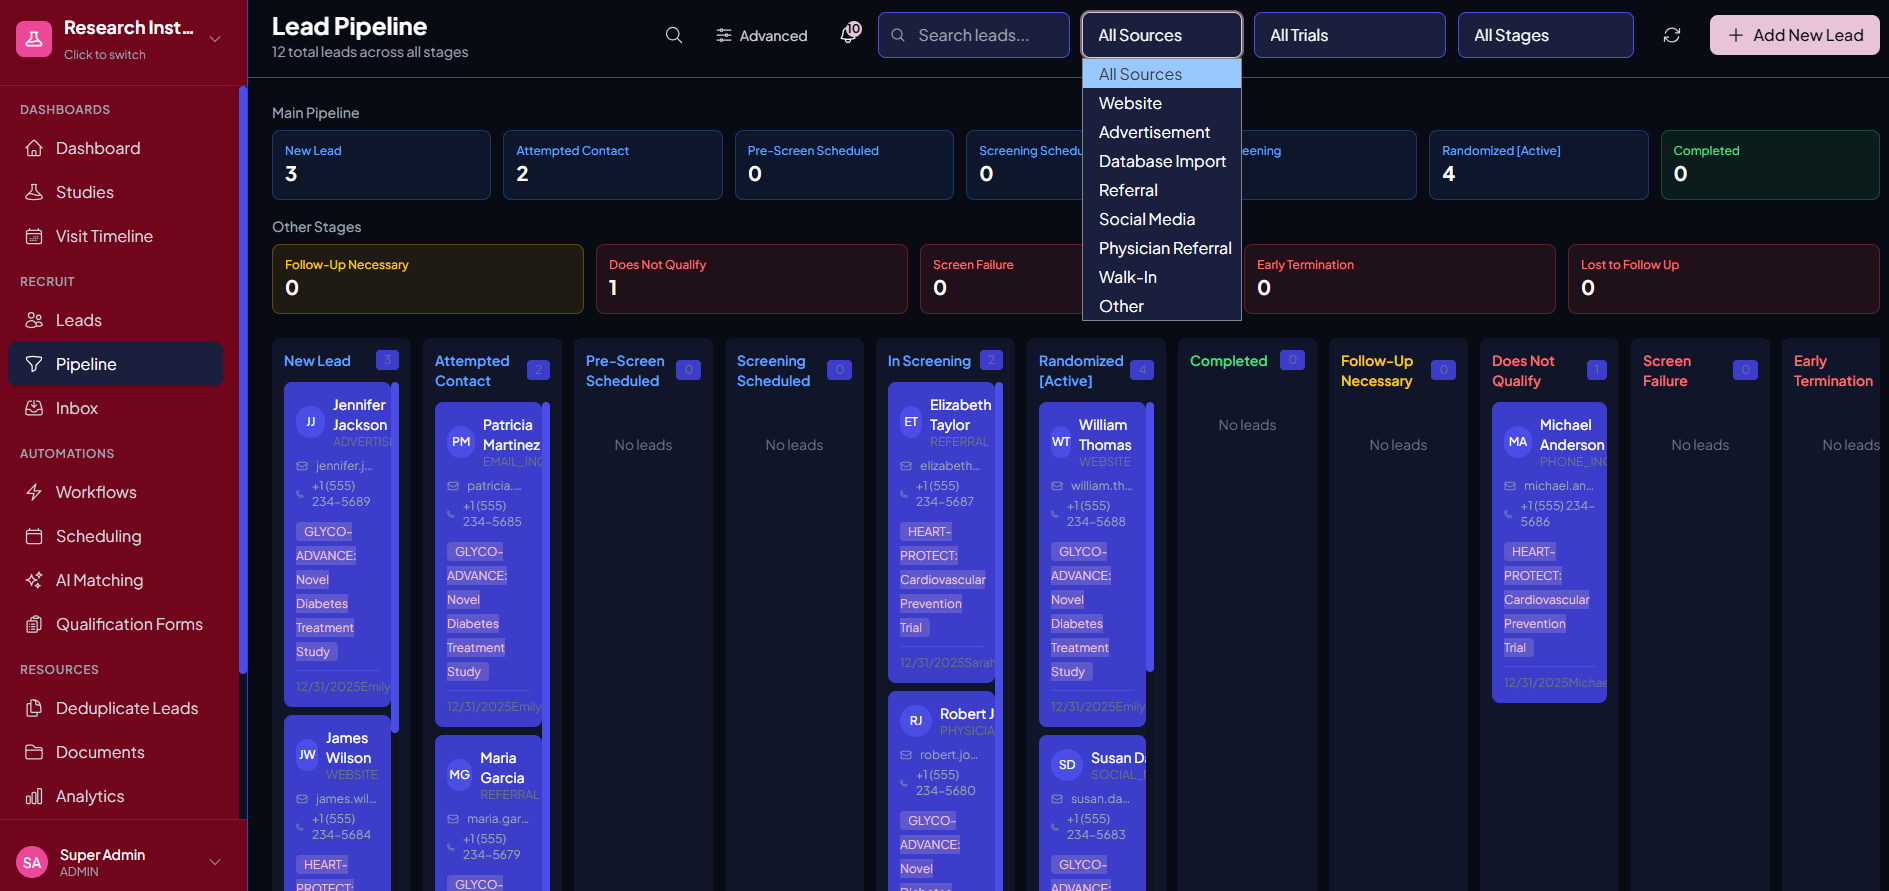Choose All Sources option in list
The width and height of the screenshot is (1889, 891).
1162,74
